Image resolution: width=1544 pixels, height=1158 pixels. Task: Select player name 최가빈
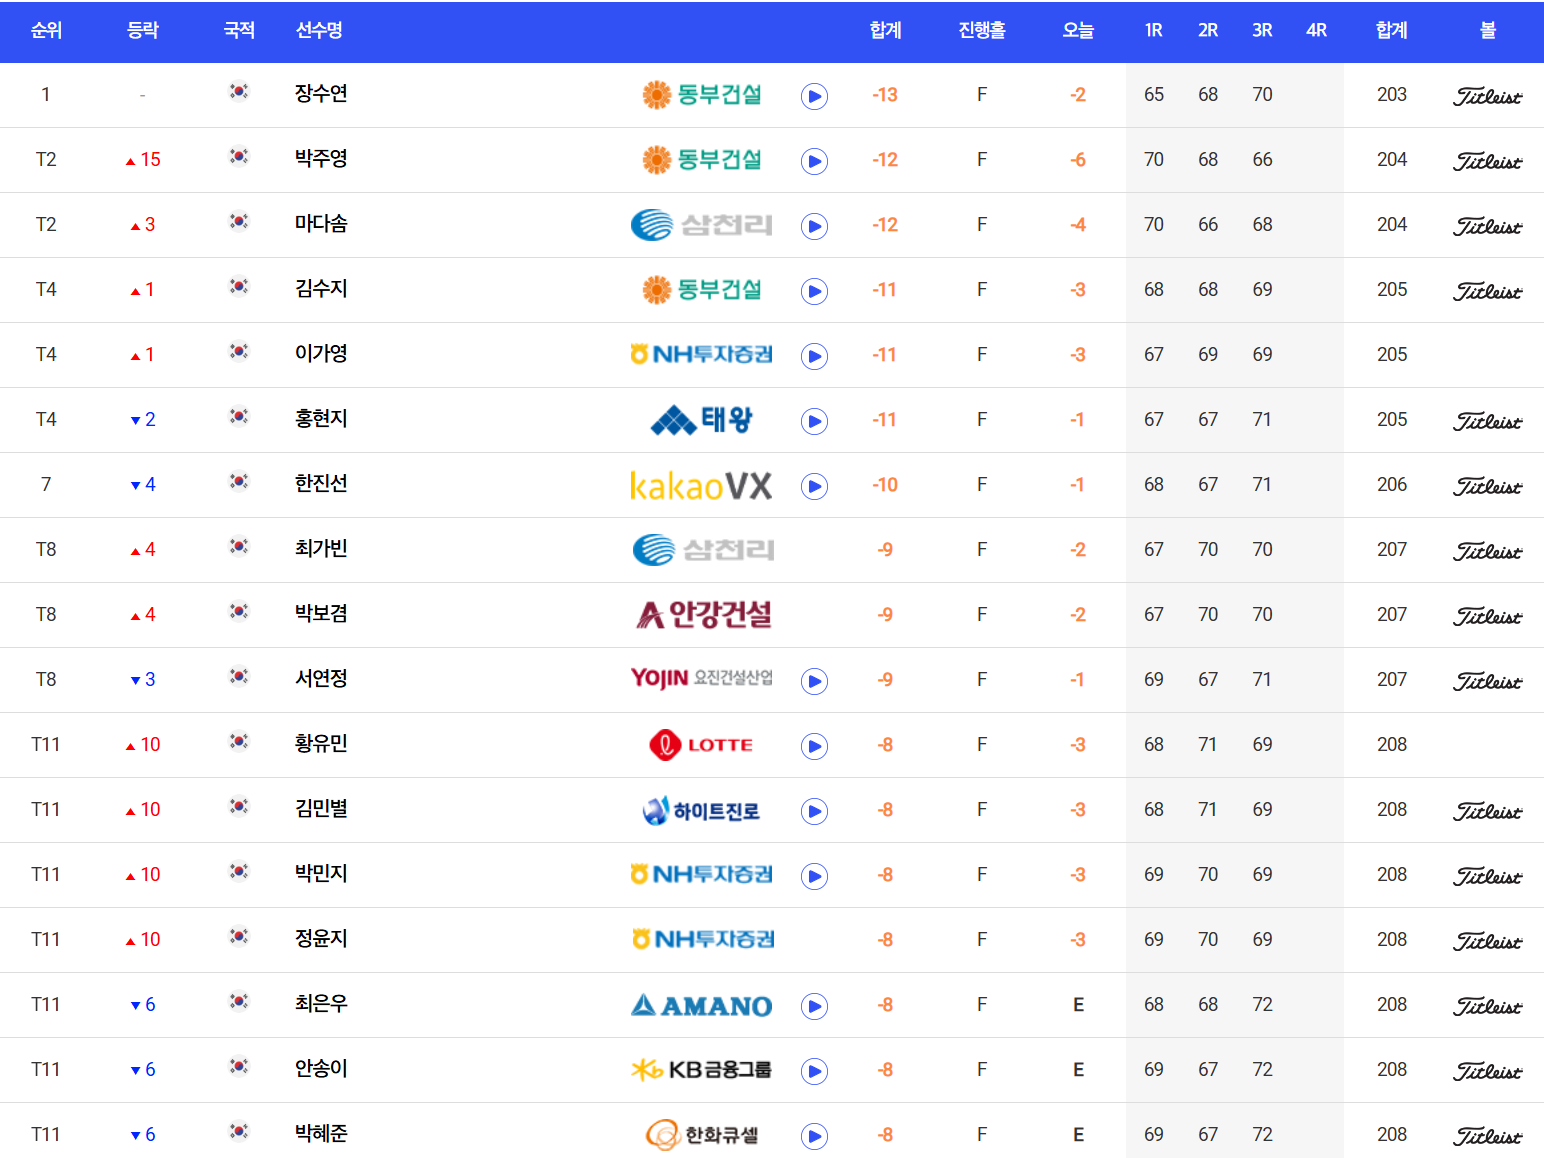[321, 549]
